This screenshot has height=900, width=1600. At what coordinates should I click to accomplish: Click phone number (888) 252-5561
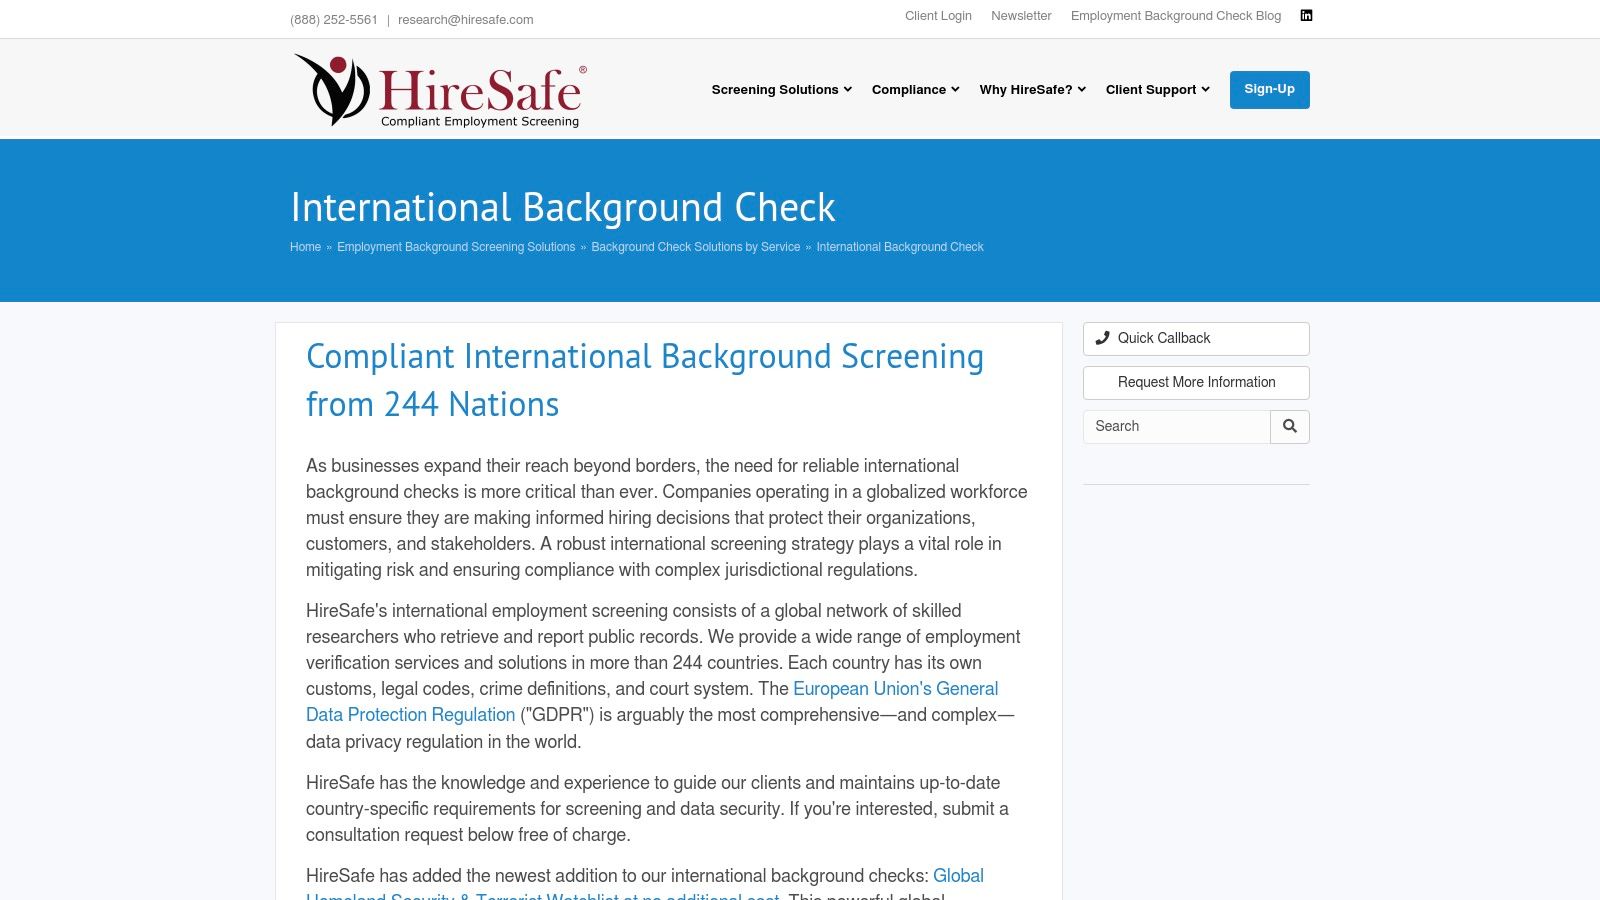click(x=334, y=20)
